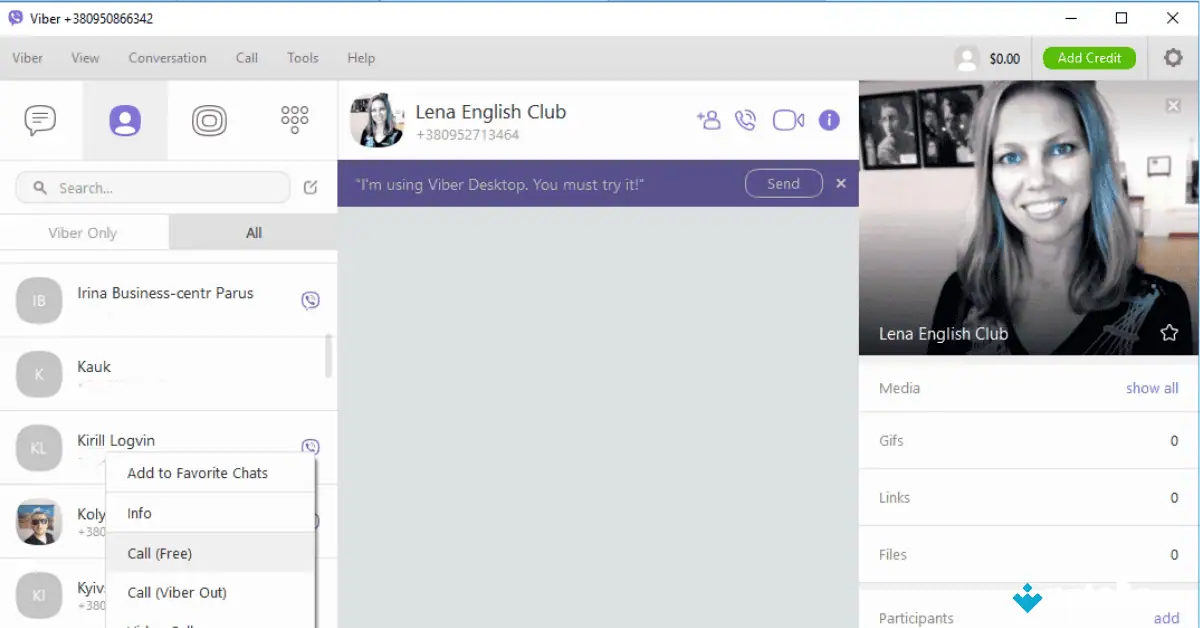The height and width of the screenshot is (628, 1200).
Task: View conversation info via the i icon
Action: tap(829, 120)
